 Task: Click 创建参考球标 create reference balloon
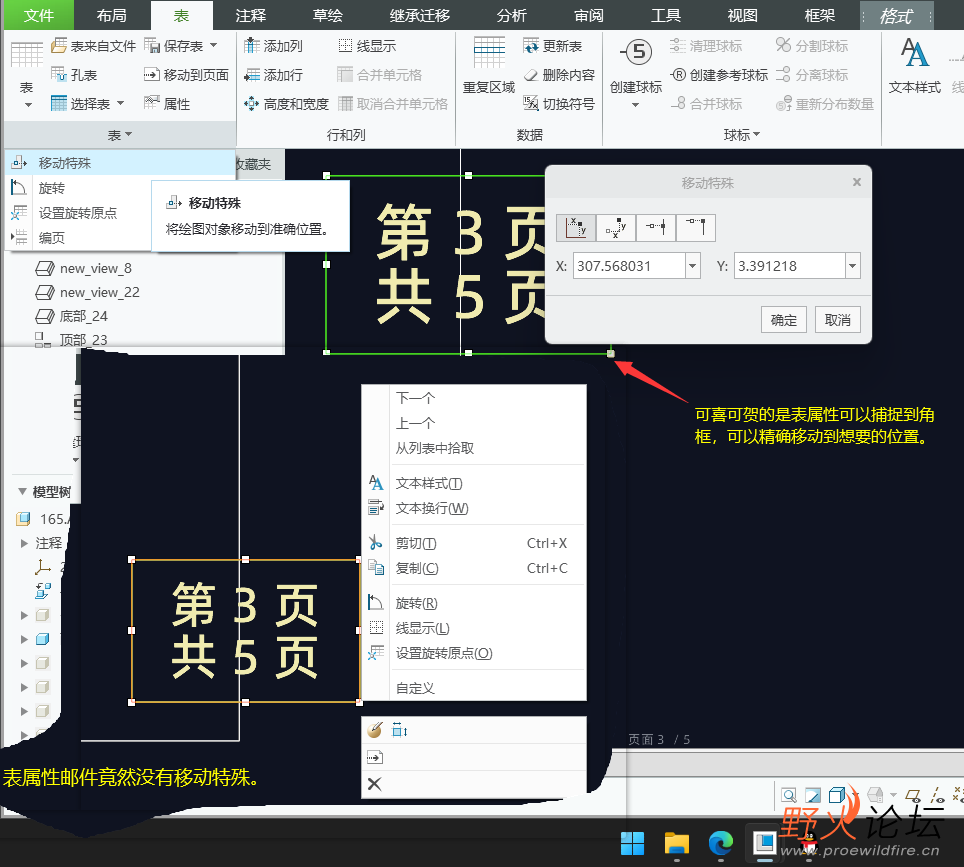point(719,75)
